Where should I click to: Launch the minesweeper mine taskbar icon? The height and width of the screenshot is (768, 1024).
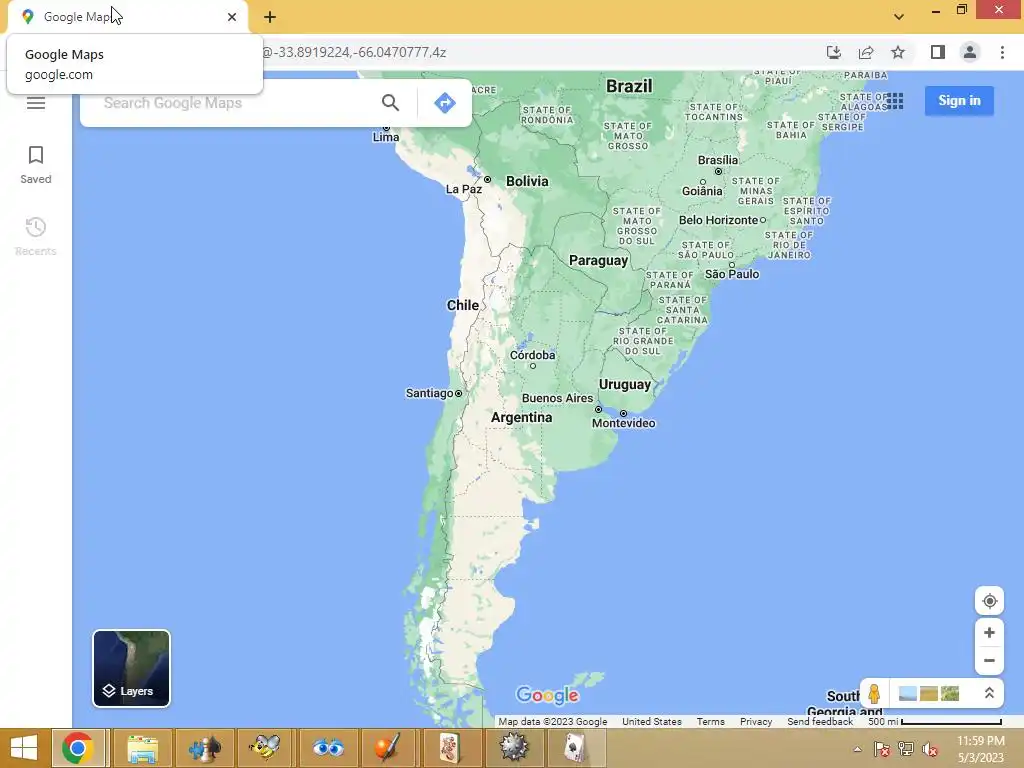[513, 748]
